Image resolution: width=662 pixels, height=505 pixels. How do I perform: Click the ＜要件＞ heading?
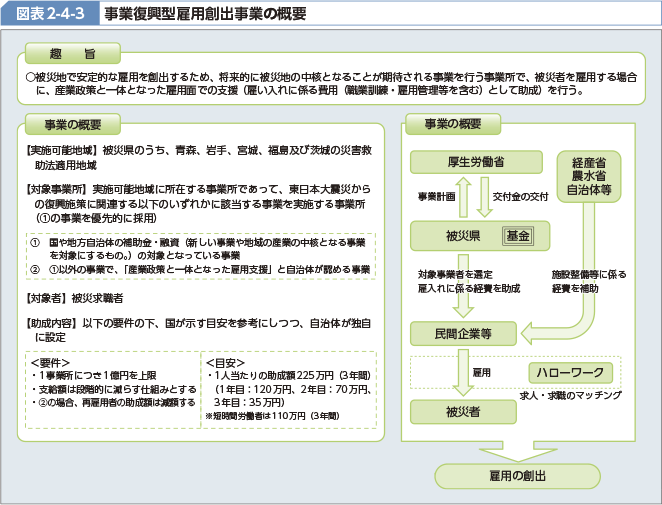tap(49, 362)
